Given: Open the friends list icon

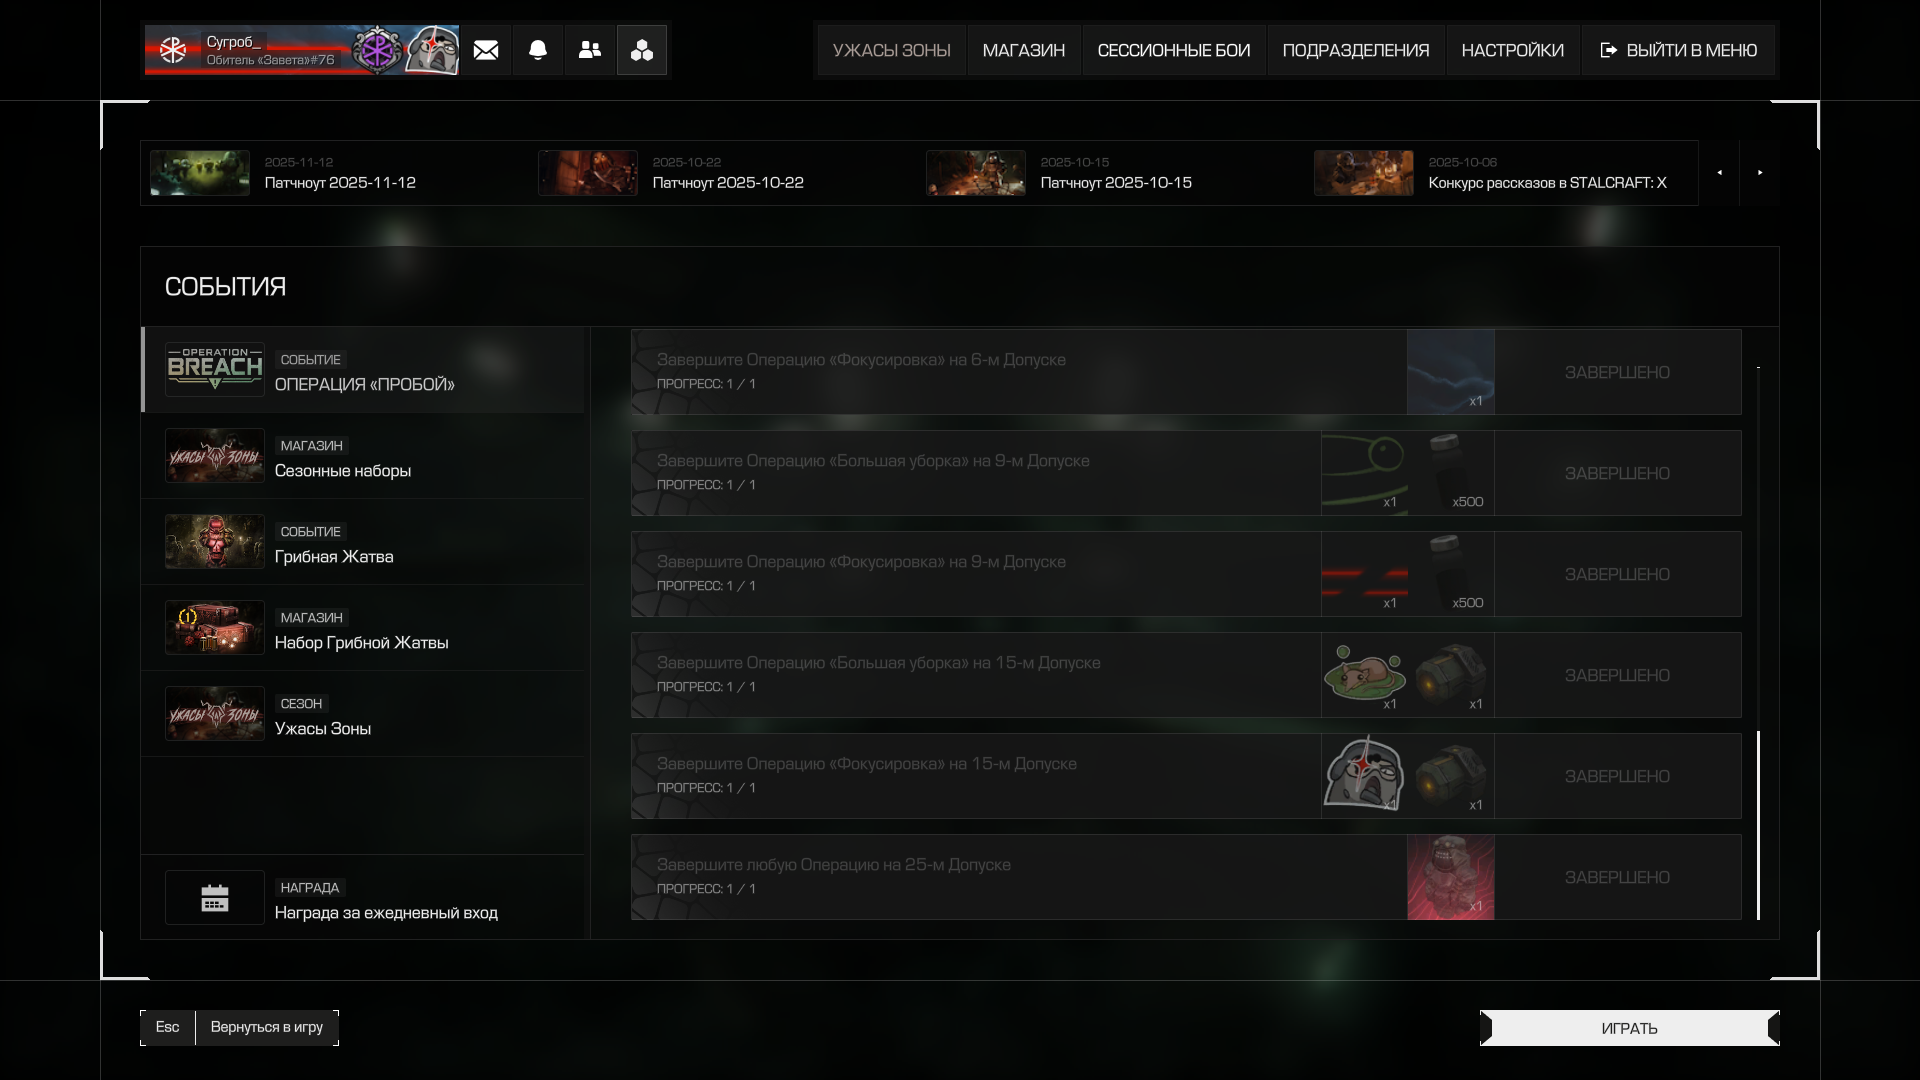Looking at the screenshot, I should [x=590, y=50].
